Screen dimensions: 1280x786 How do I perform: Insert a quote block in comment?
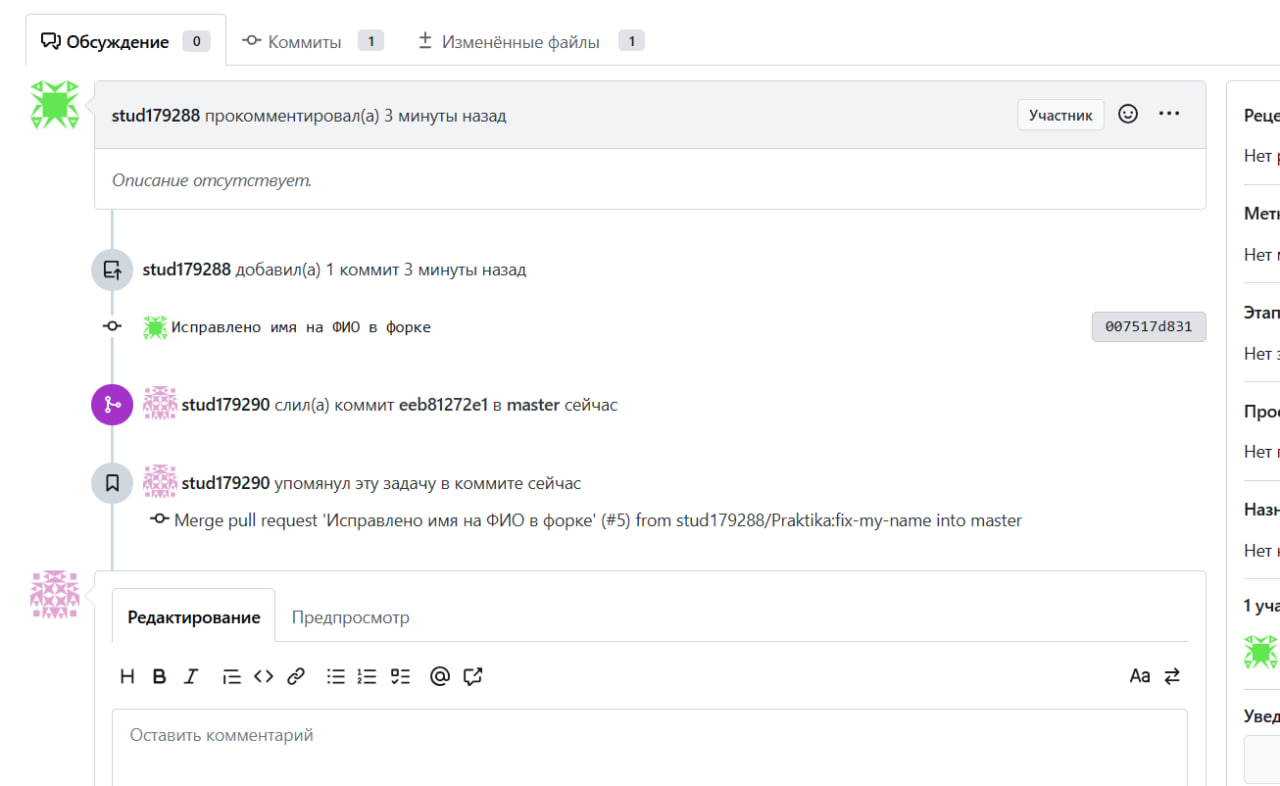231,676
